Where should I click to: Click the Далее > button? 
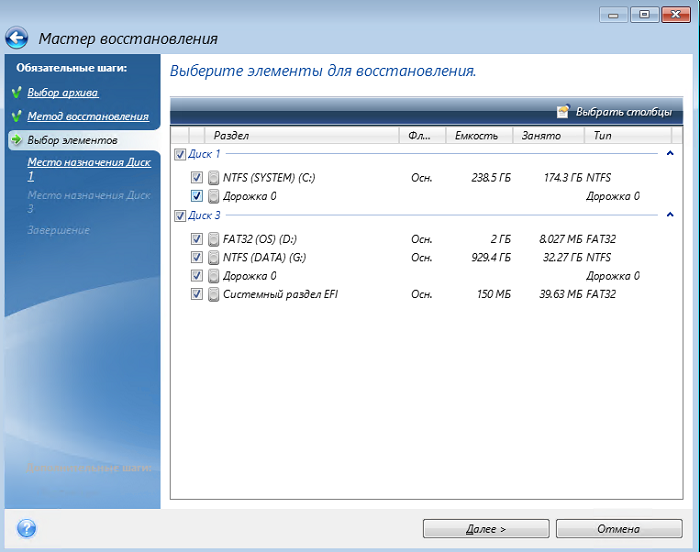click(x=485, y=528)
